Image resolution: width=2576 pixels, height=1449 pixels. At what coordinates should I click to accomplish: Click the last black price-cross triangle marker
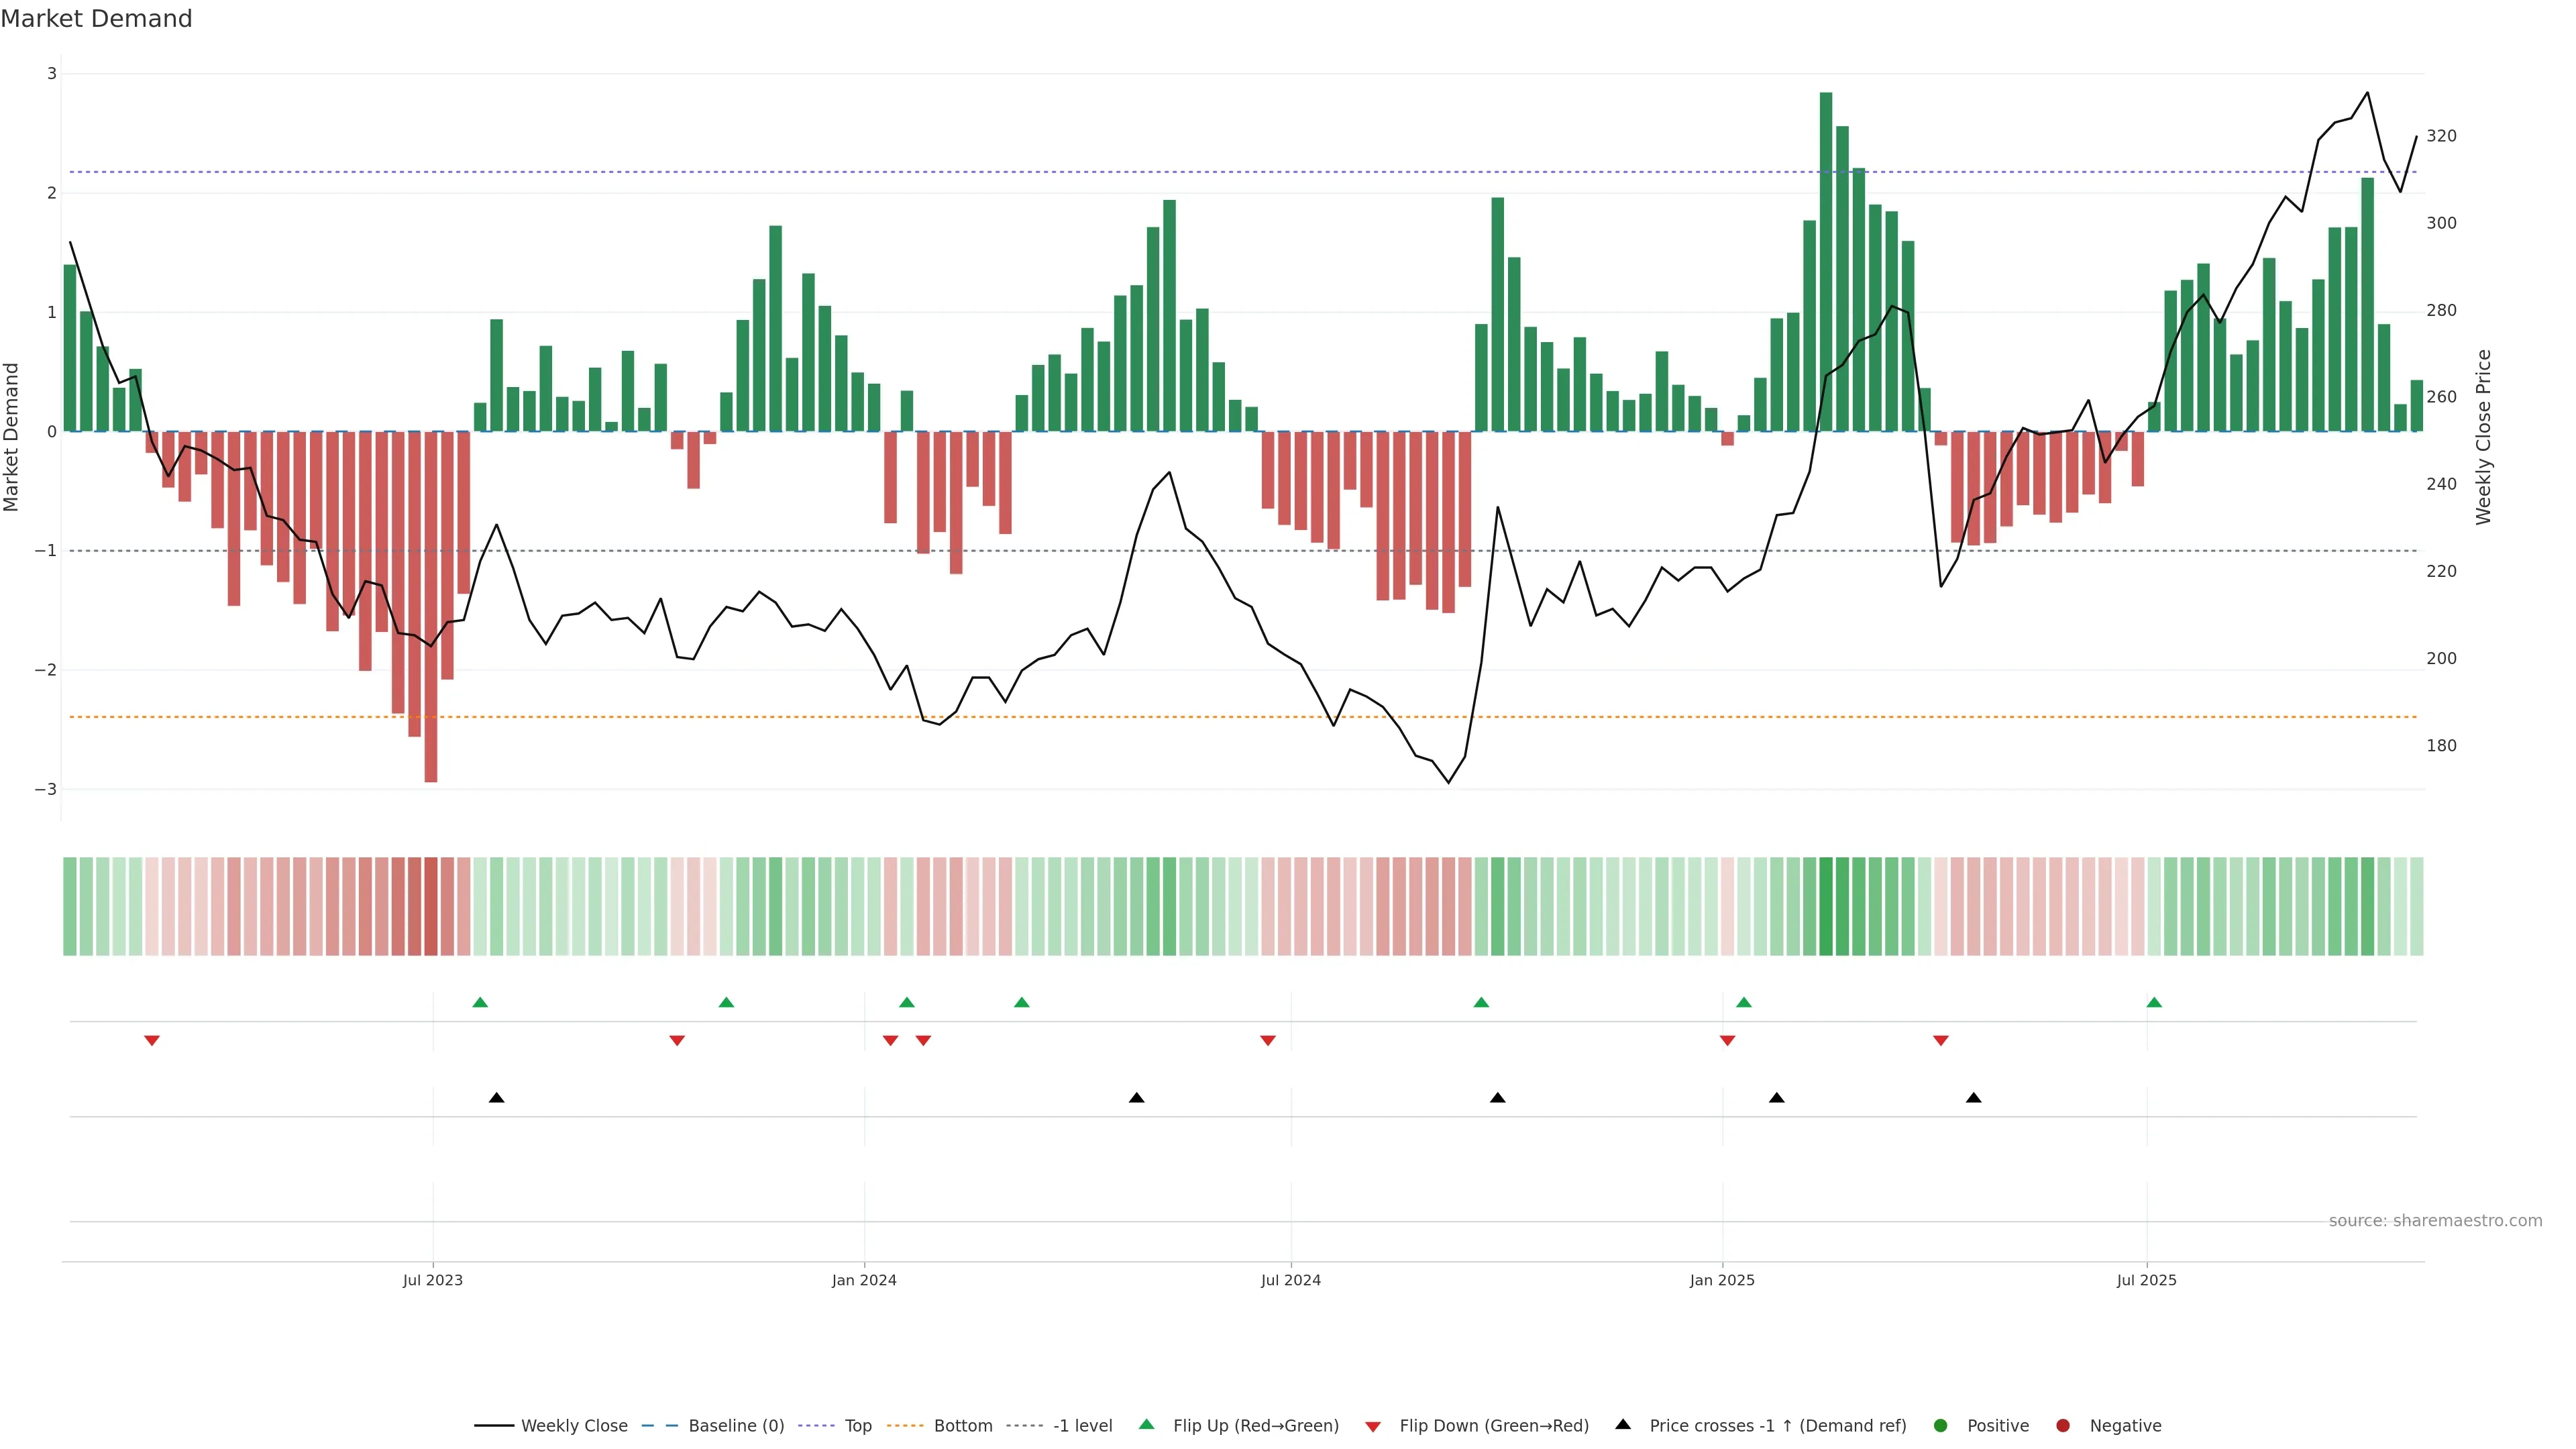(x=1973, y=1097)
